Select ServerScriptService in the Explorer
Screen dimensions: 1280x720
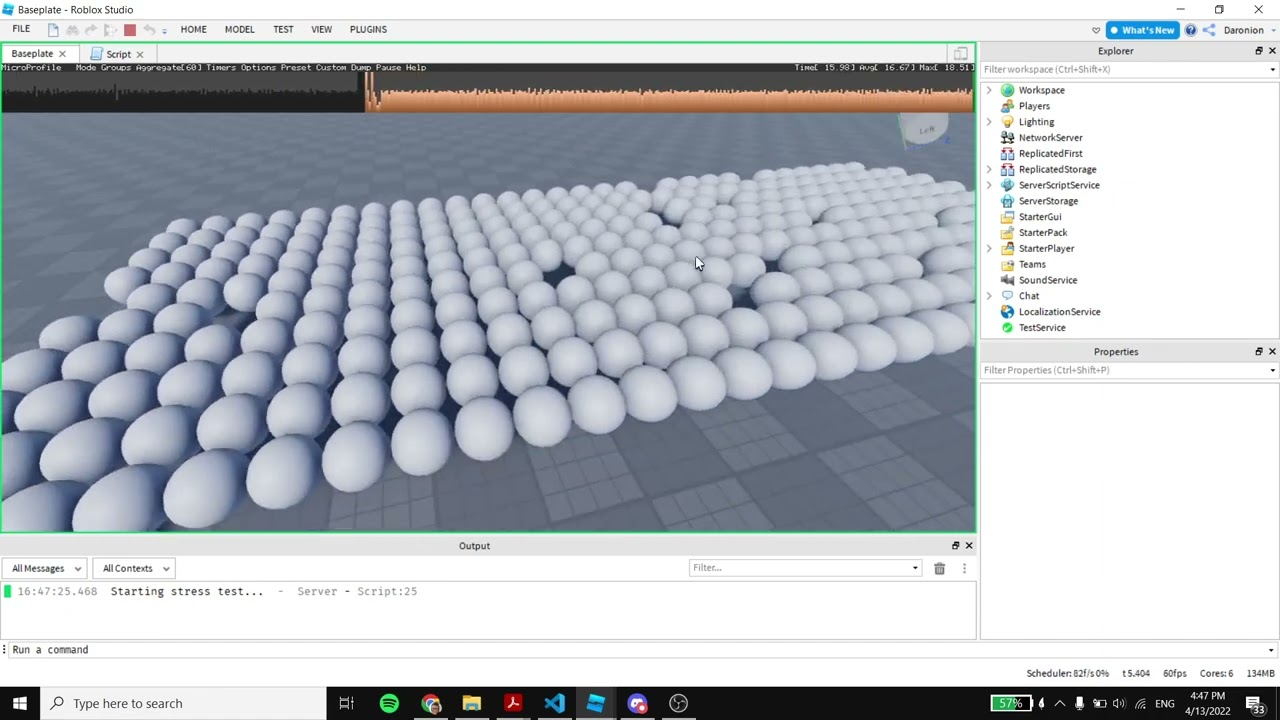click(x=1058, y=185)
